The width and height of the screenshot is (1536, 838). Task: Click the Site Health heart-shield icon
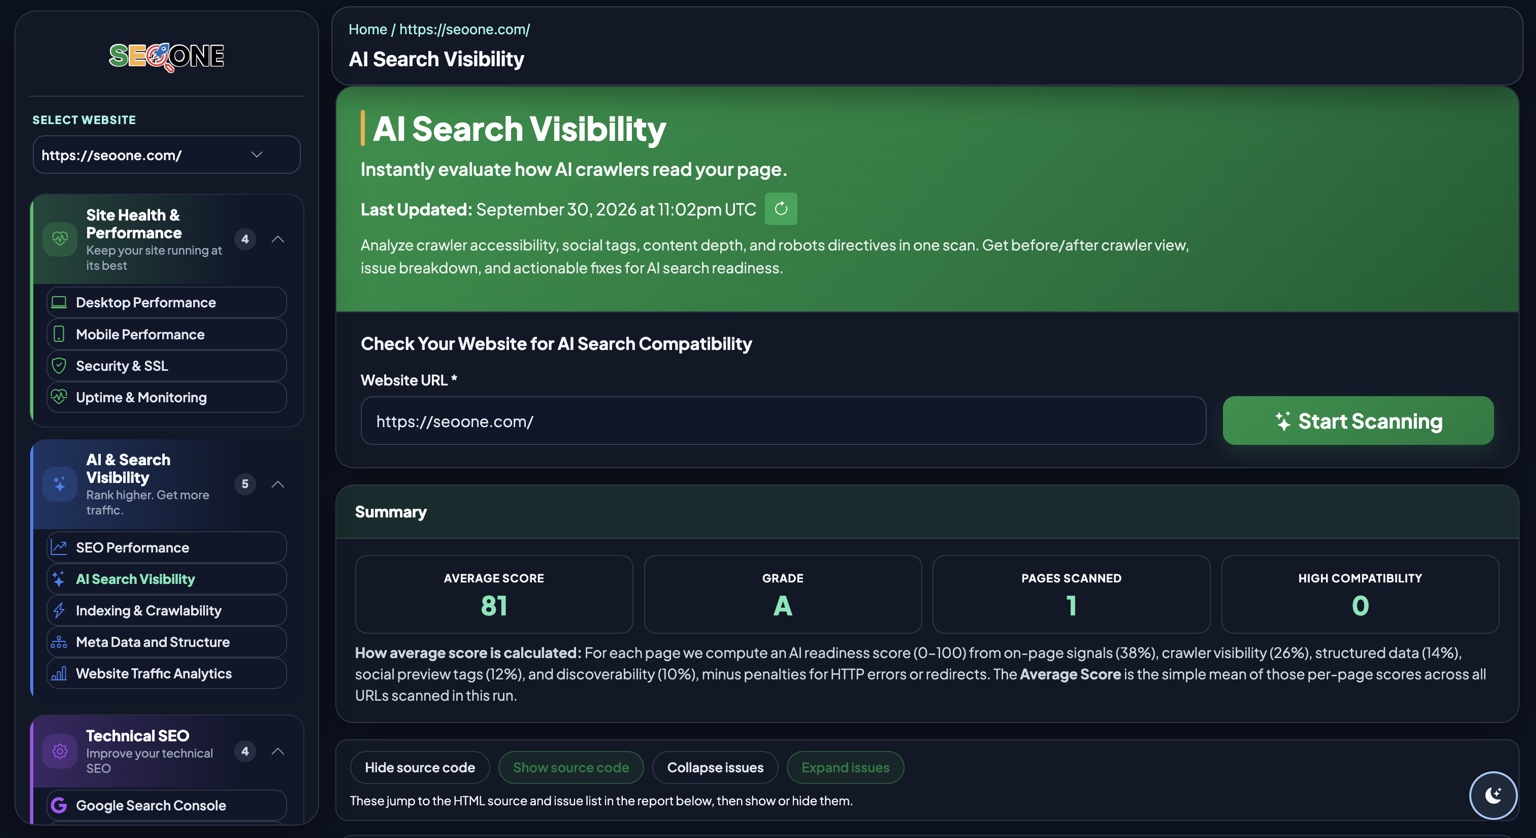pyautogui.click(x=60, y=239)
